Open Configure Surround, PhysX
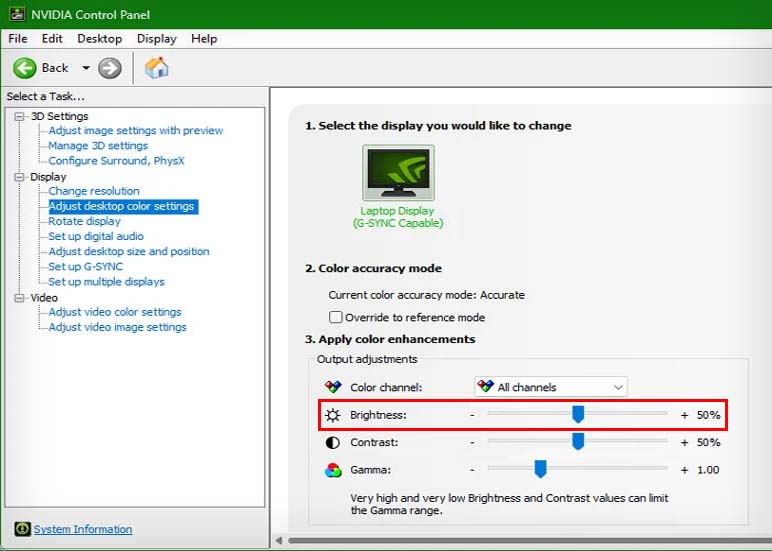Screen dimensions: 772x551 (x=116, y=161)
